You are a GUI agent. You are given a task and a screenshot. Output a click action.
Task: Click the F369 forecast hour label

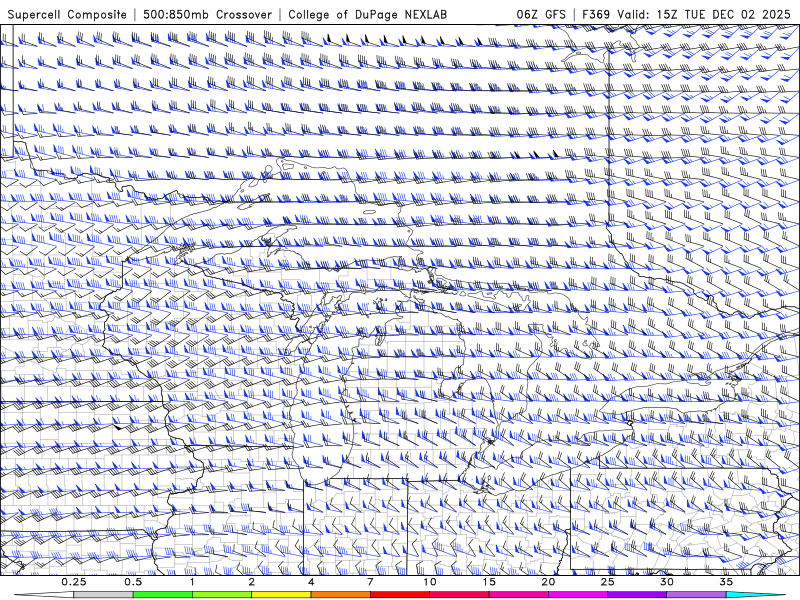(x=596, y=14)
